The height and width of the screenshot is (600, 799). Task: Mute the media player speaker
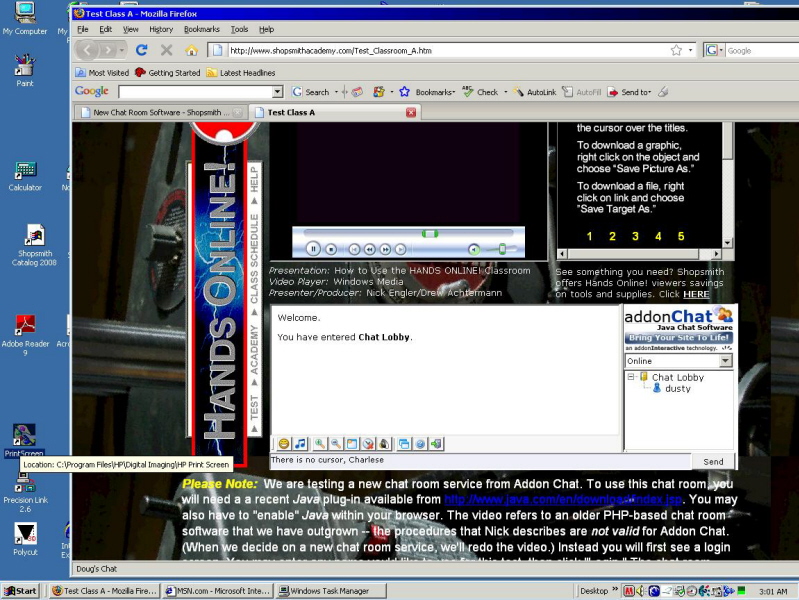tap(474, 249)
